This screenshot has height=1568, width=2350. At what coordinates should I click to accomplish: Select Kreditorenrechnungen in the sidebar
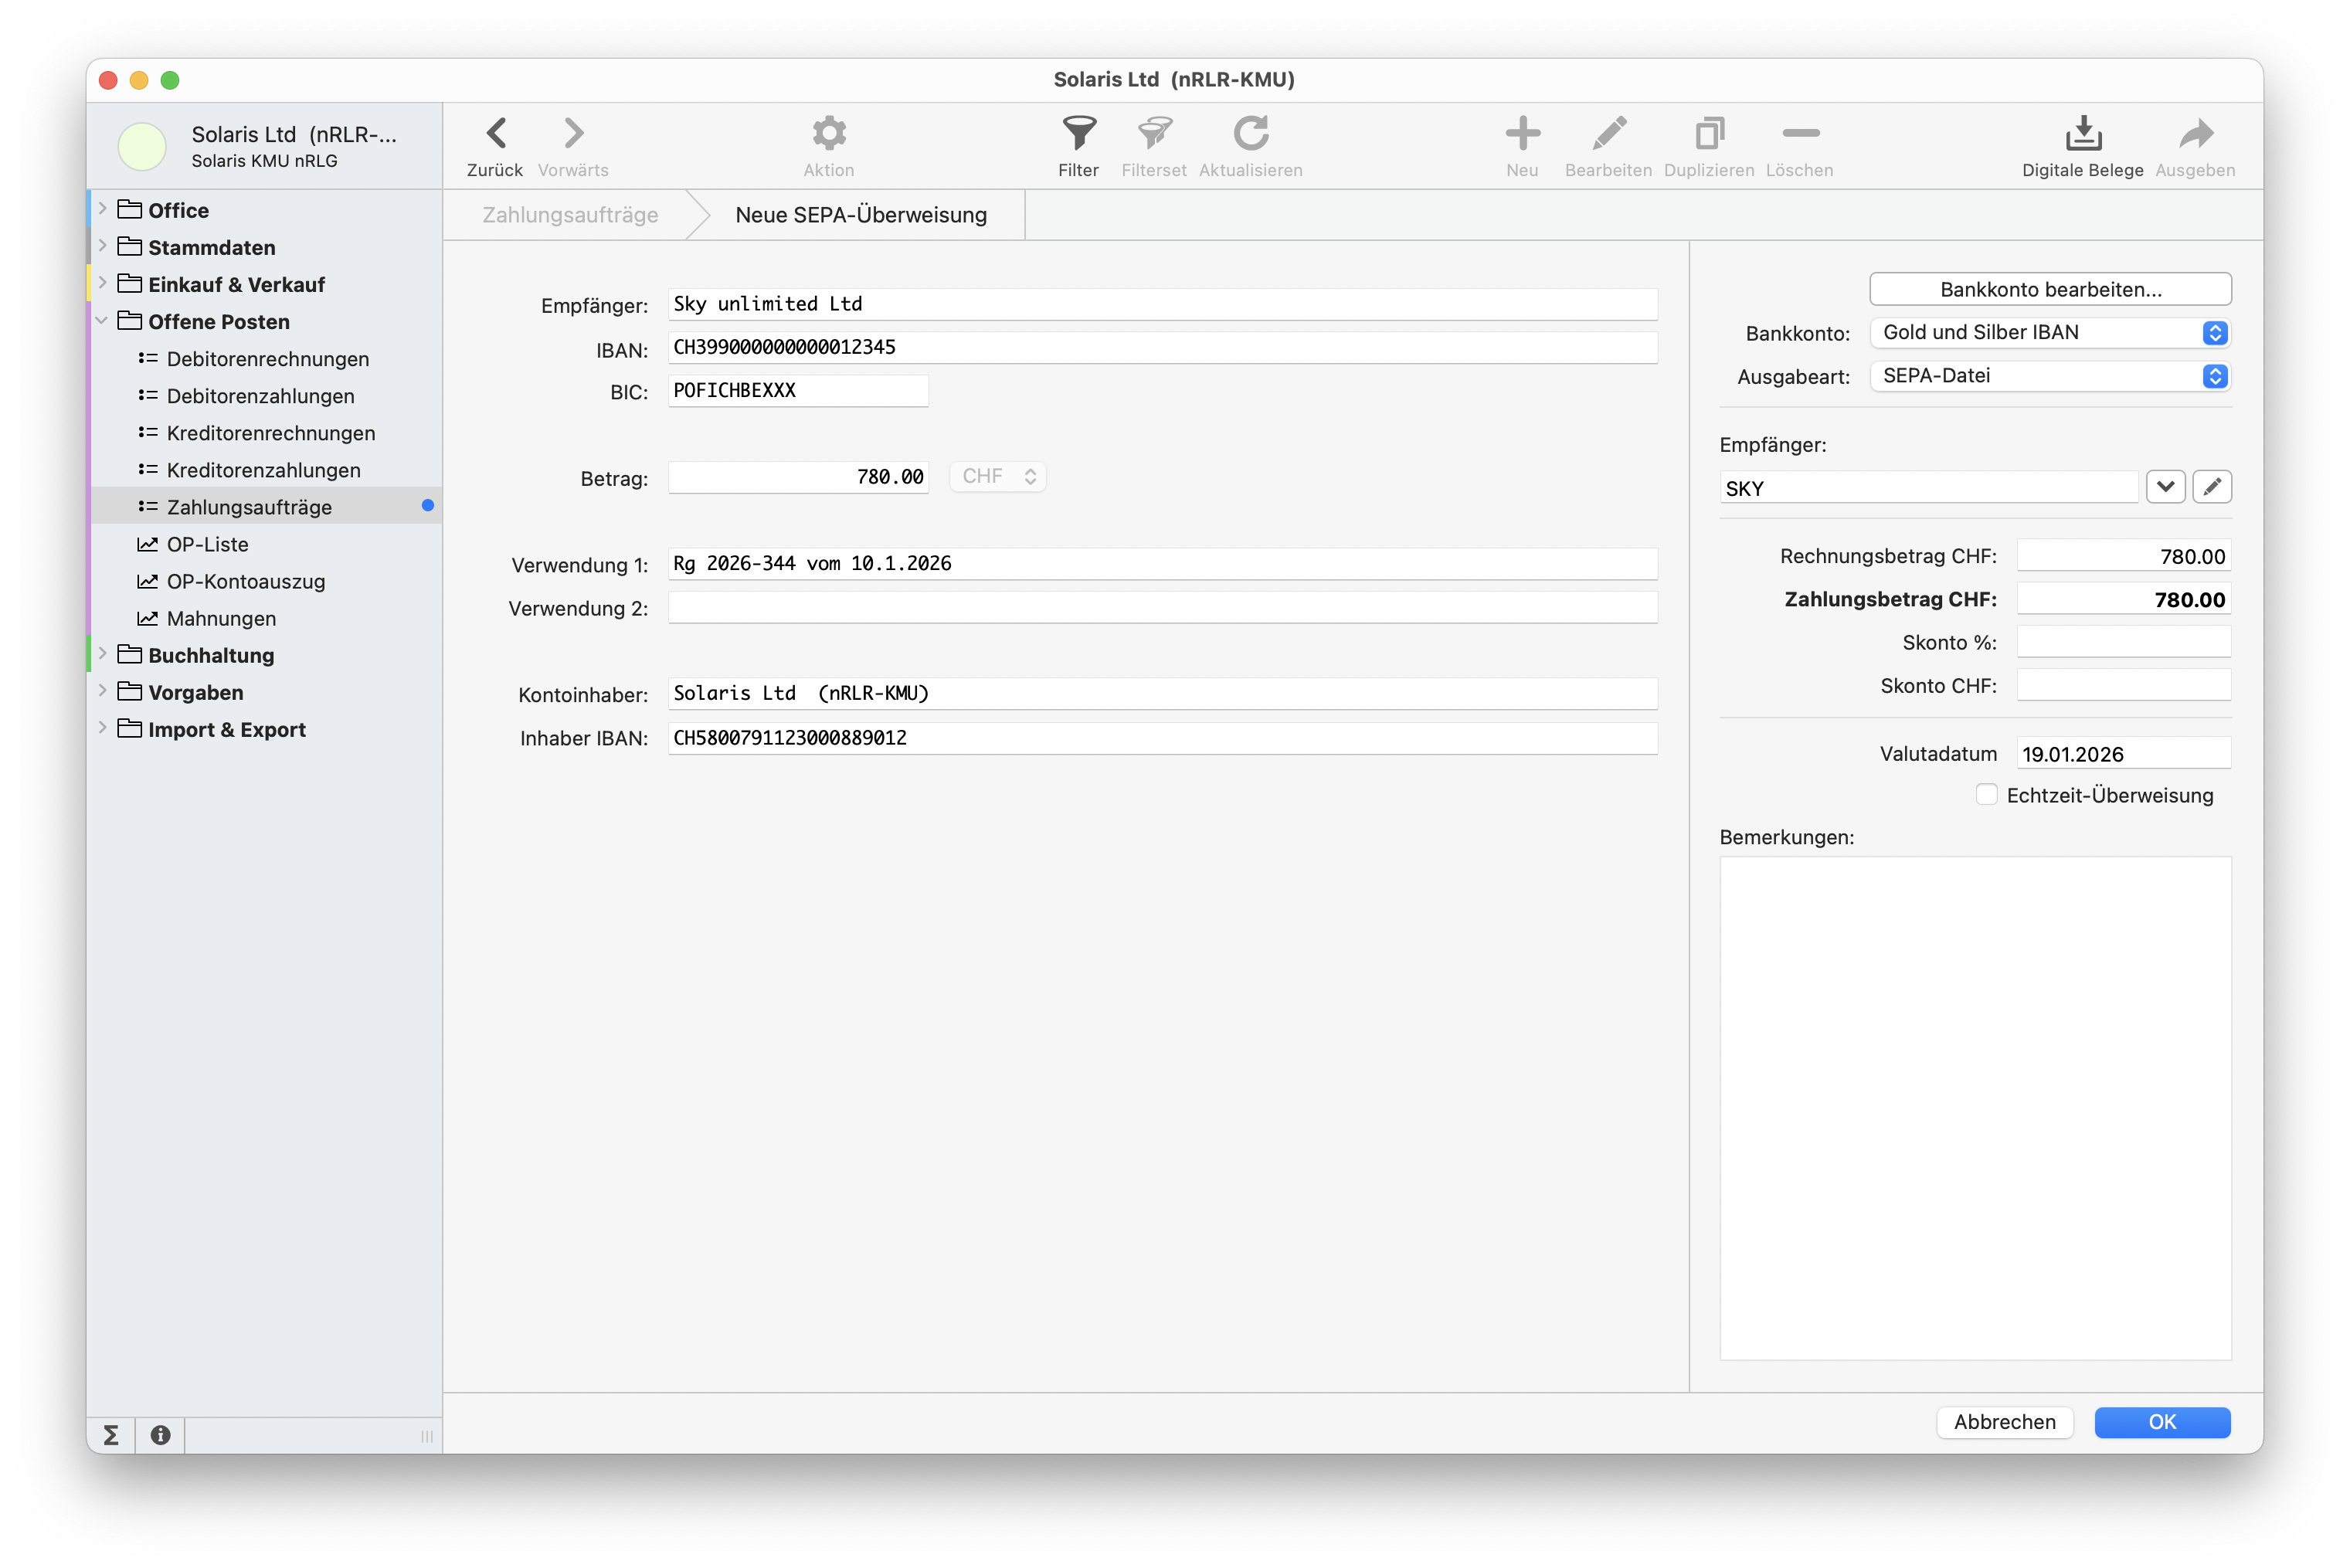click(x=271, y=433)
